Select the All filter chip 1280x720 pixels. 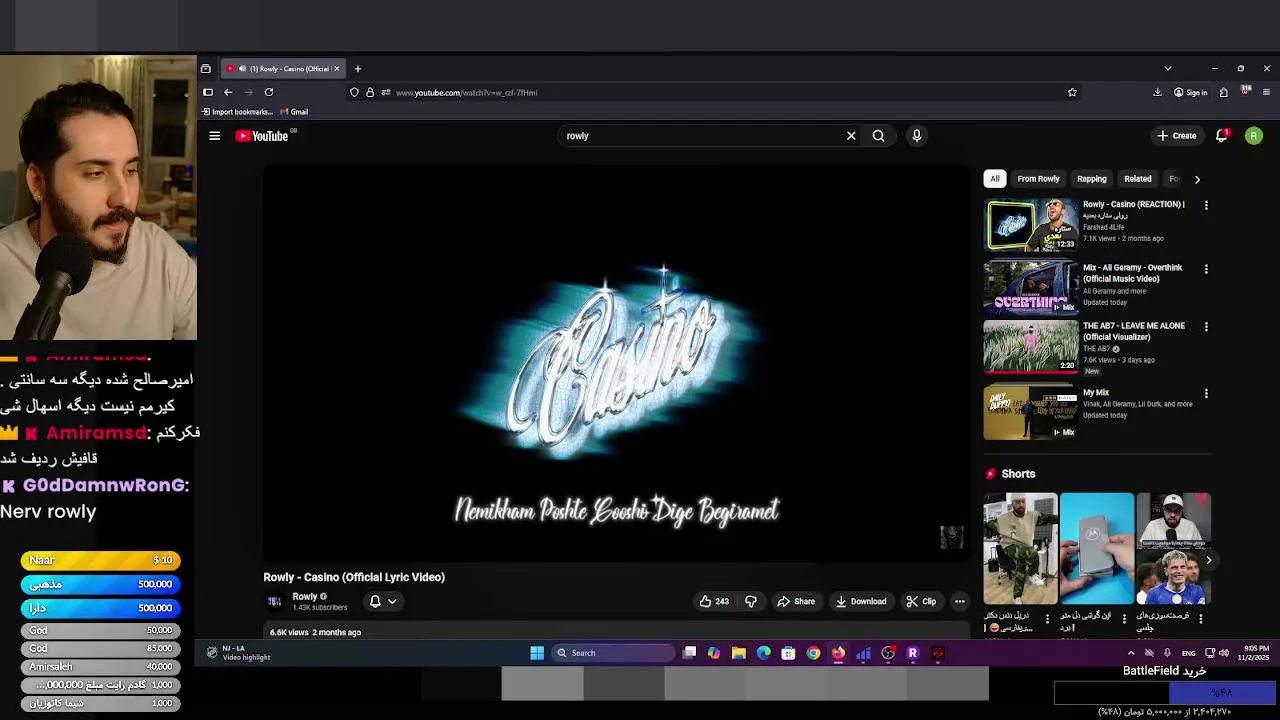[x=994, y=179]
